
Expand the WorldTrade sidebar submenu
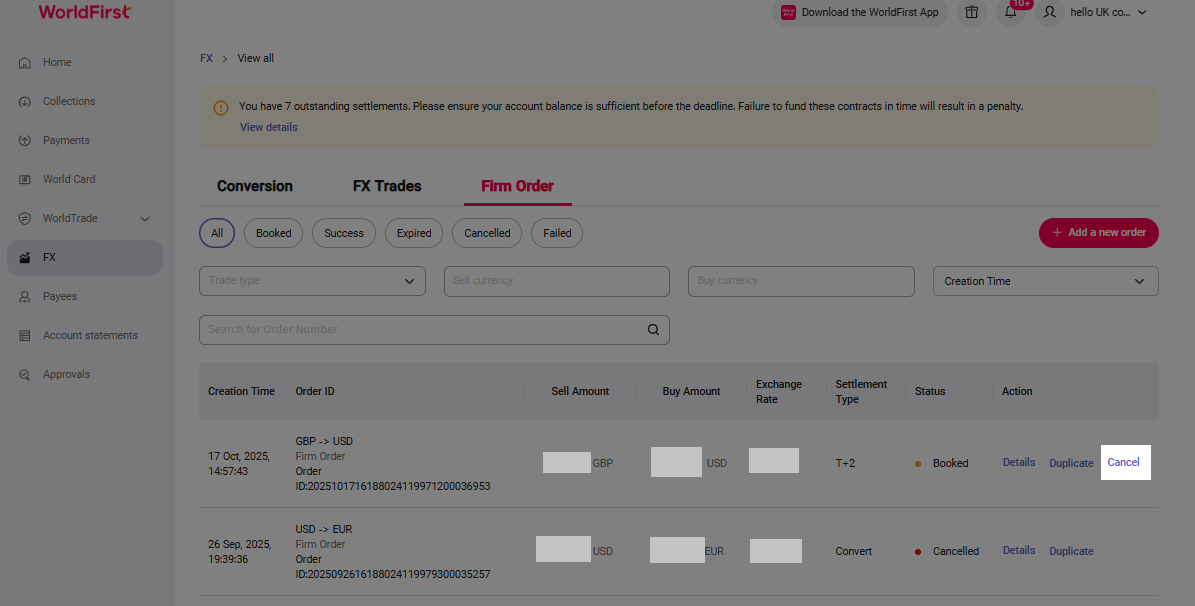pyautogui.click(x=145, y=219)
